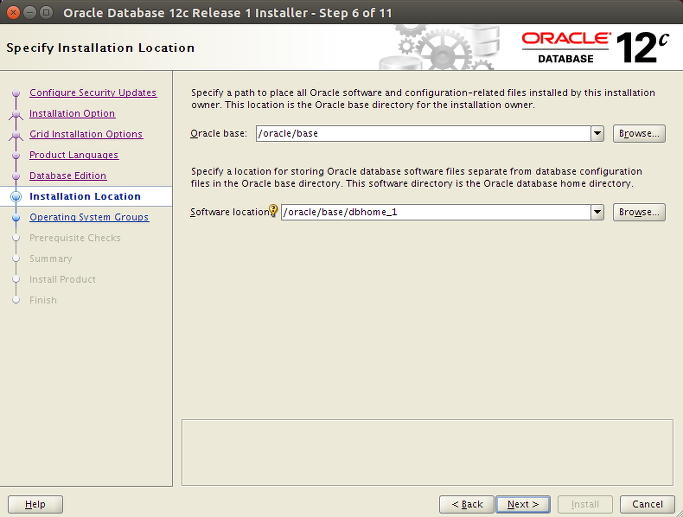Go to Configure Security Updates step
The height and width of the screenshot is (517, 683).
pyautogui.click(x=93, y=92)
